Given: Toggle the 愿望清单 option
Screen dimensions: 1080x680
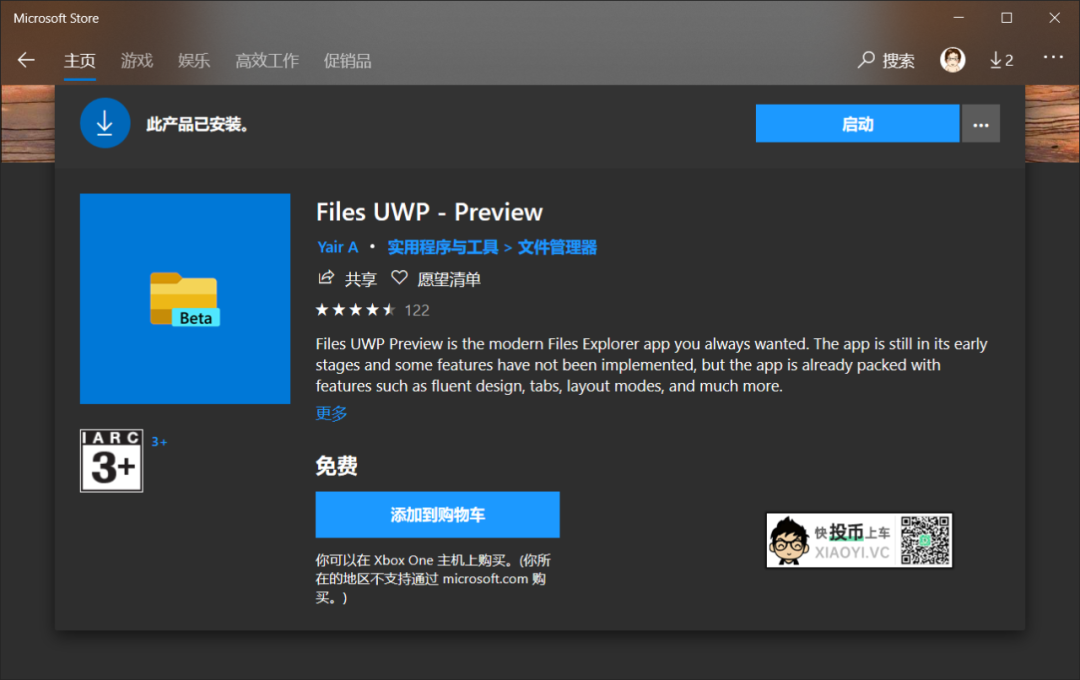Looking at the screenshot, I should 449,278.
